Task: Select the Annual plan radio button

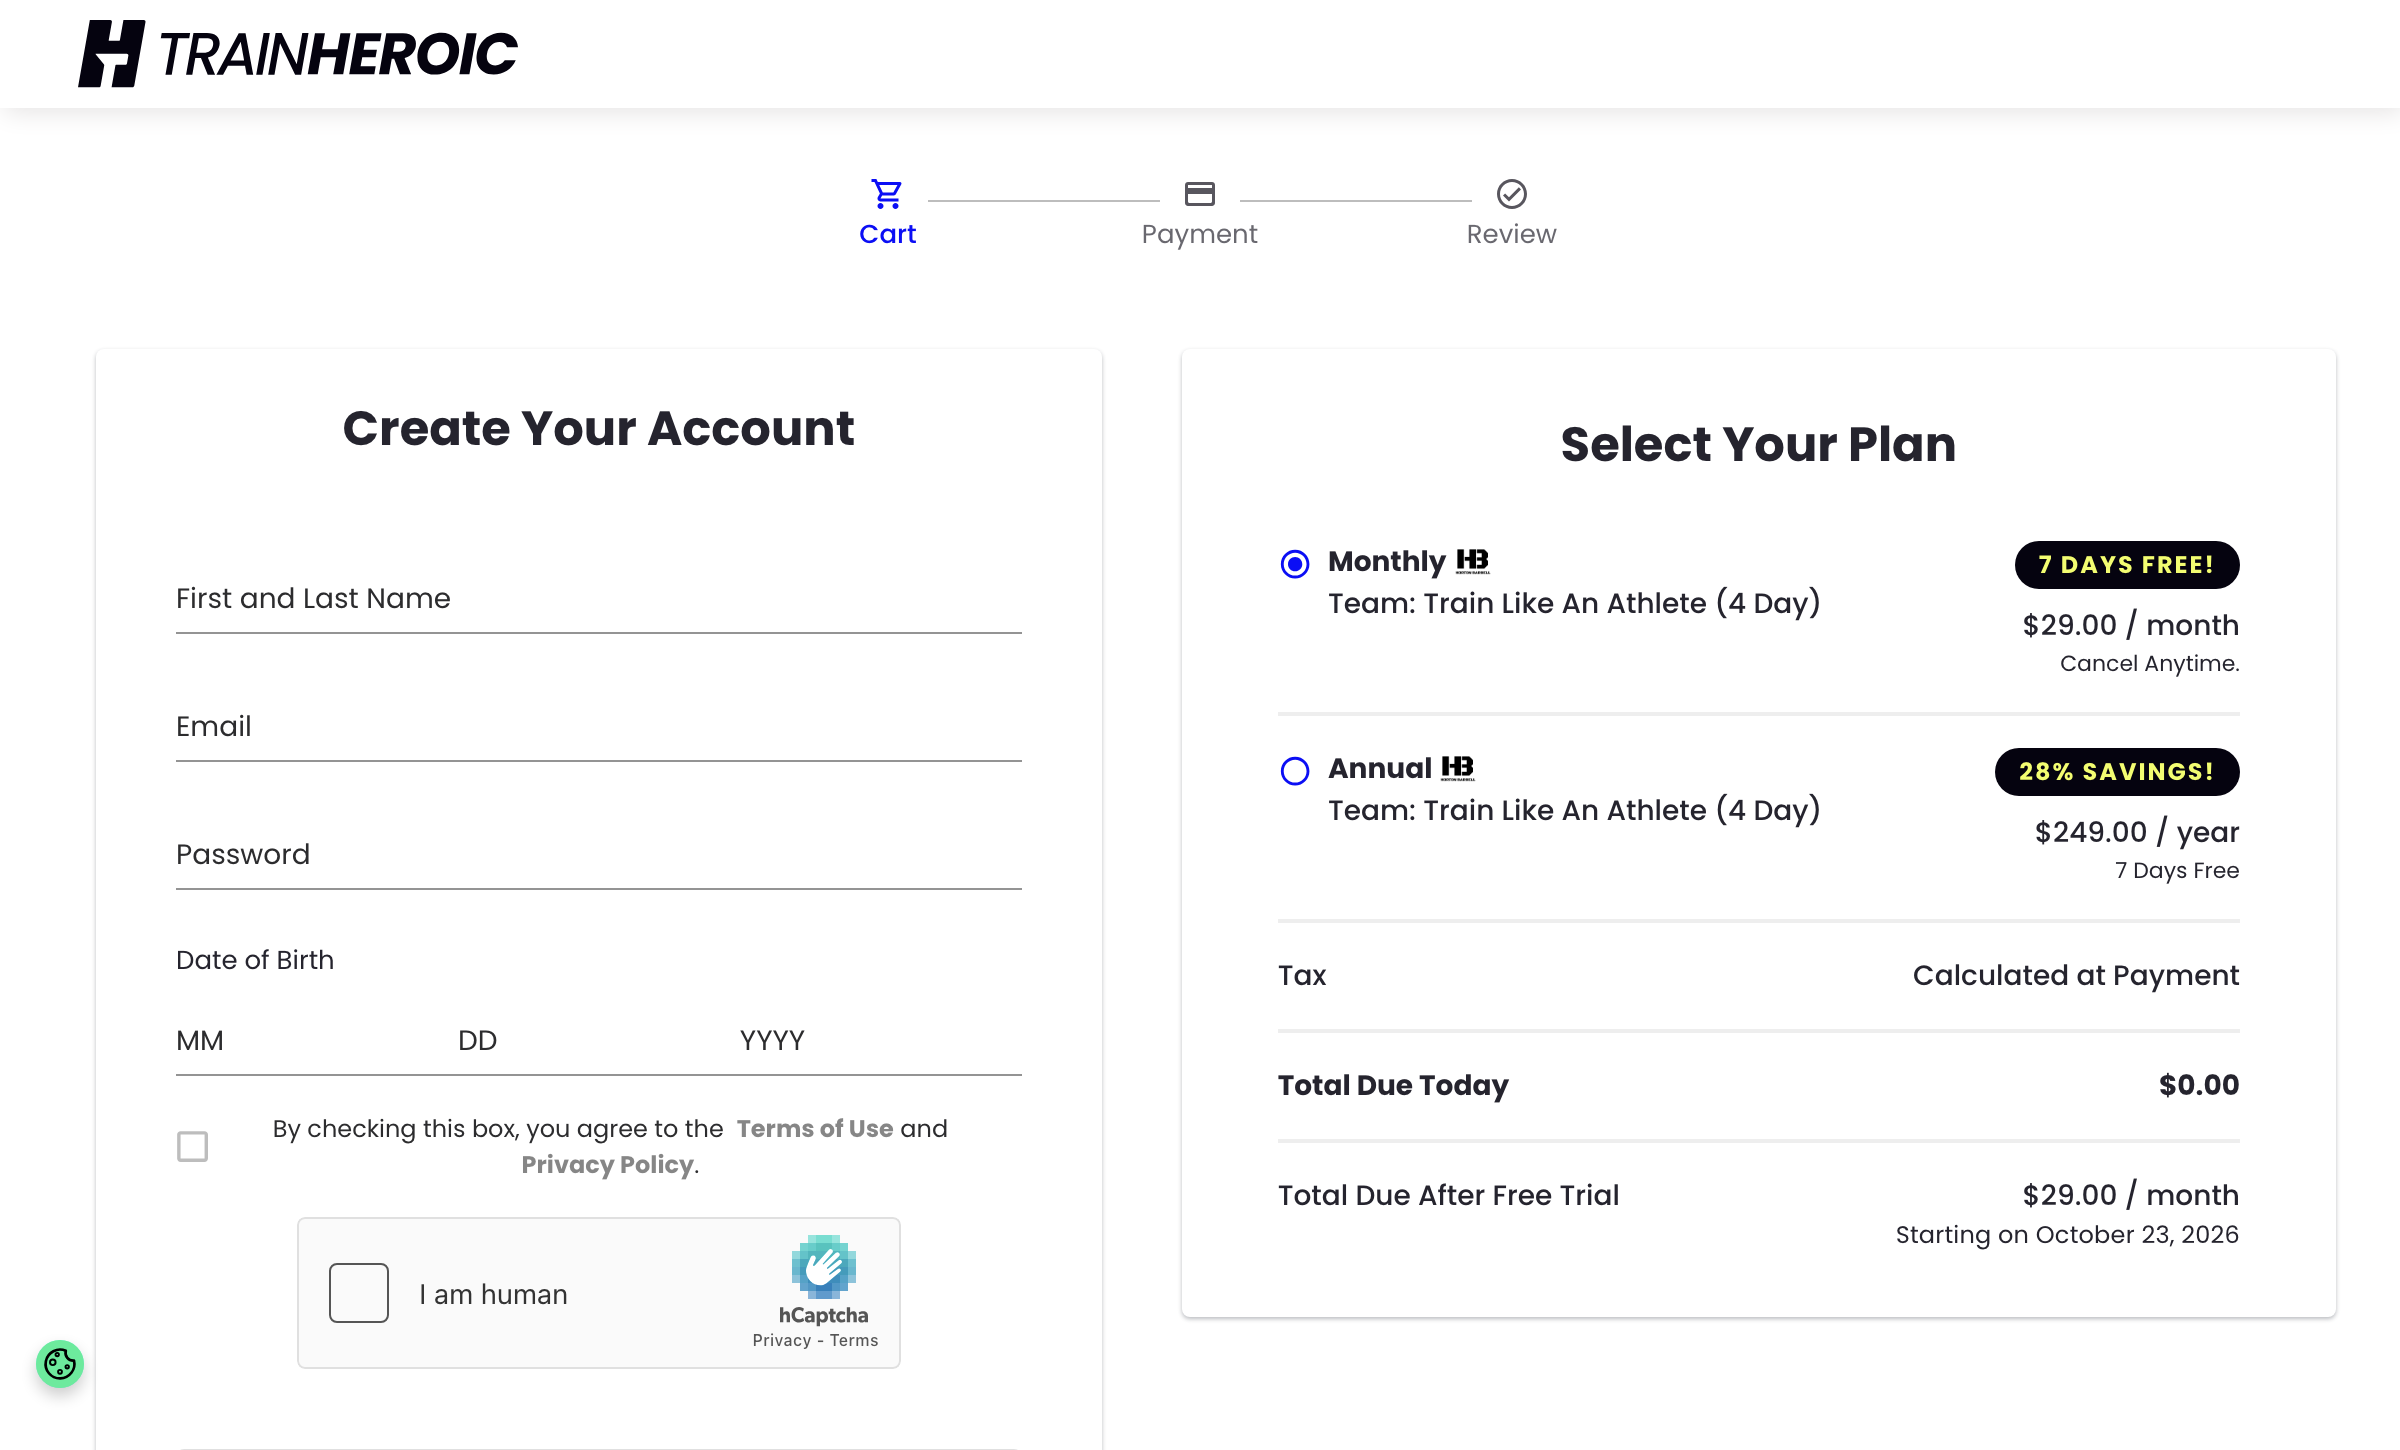Action: 1295,771
